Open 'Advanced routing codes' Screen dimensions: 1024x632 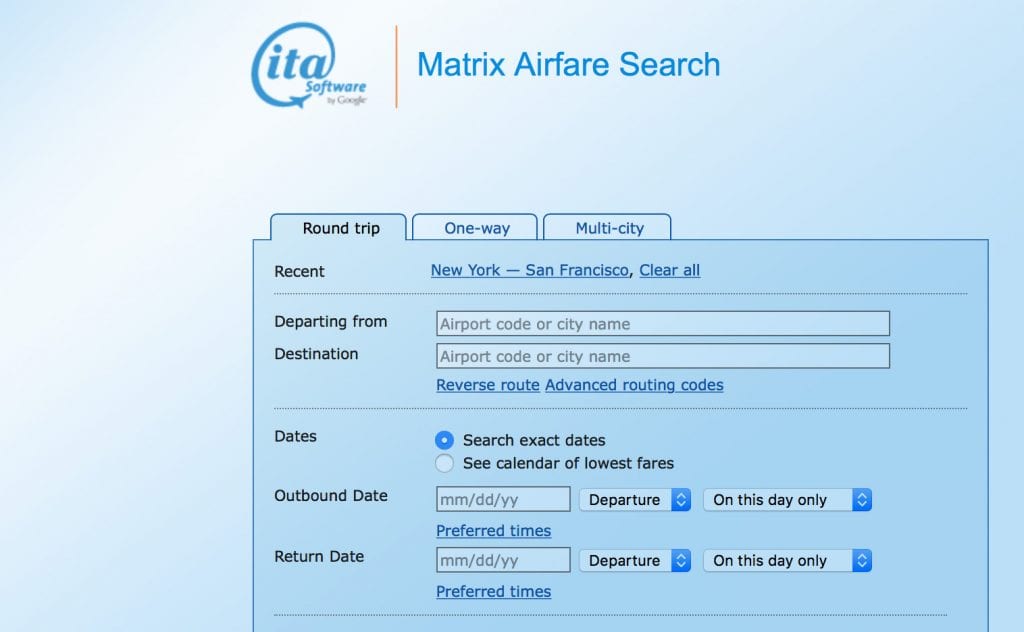pos(633,385)
